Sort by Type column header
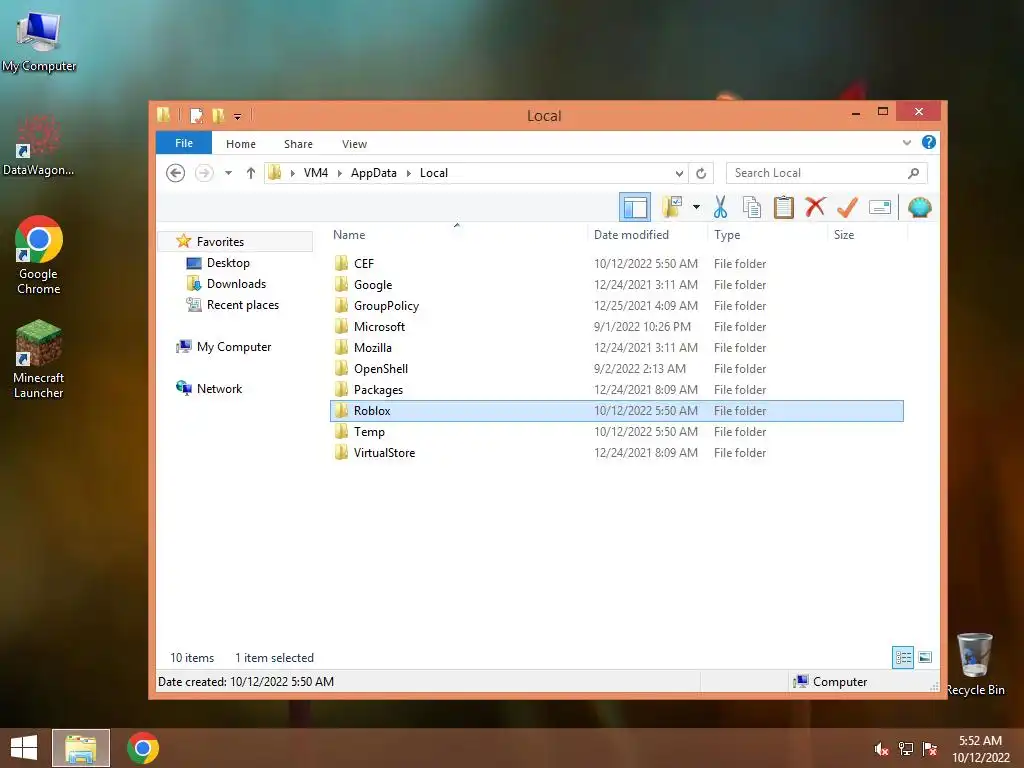Screen dimensions: 1024x768 tap(727, 235)
